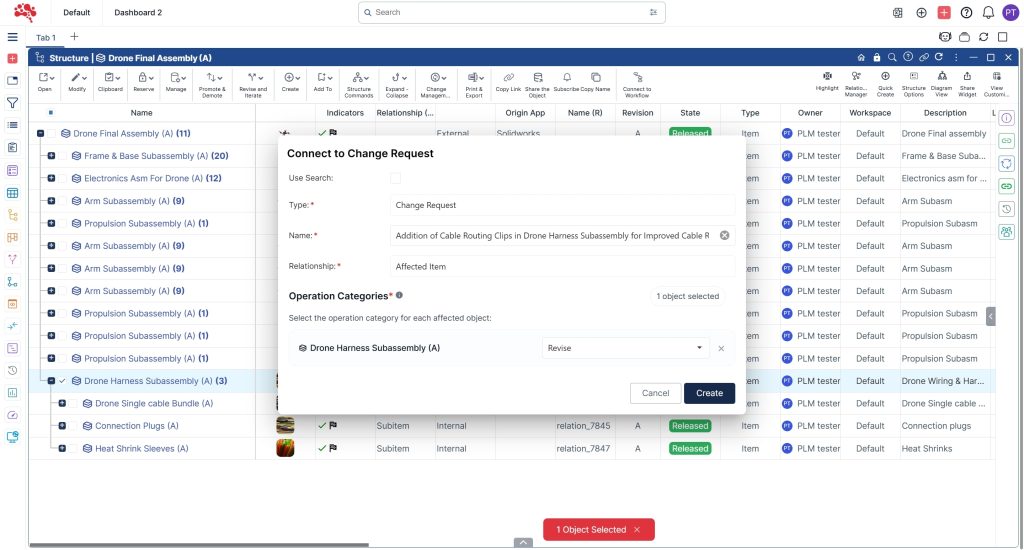The height and width of the screenshot is (550, 1024).
Task: Click the Cancel button in dialog
Action: (656, 393)
